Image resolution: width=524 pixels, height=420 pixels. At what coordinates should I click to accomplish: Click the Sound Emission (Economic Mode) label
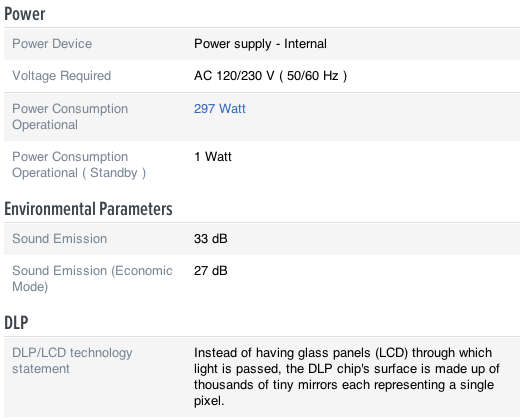coord(92,278)
